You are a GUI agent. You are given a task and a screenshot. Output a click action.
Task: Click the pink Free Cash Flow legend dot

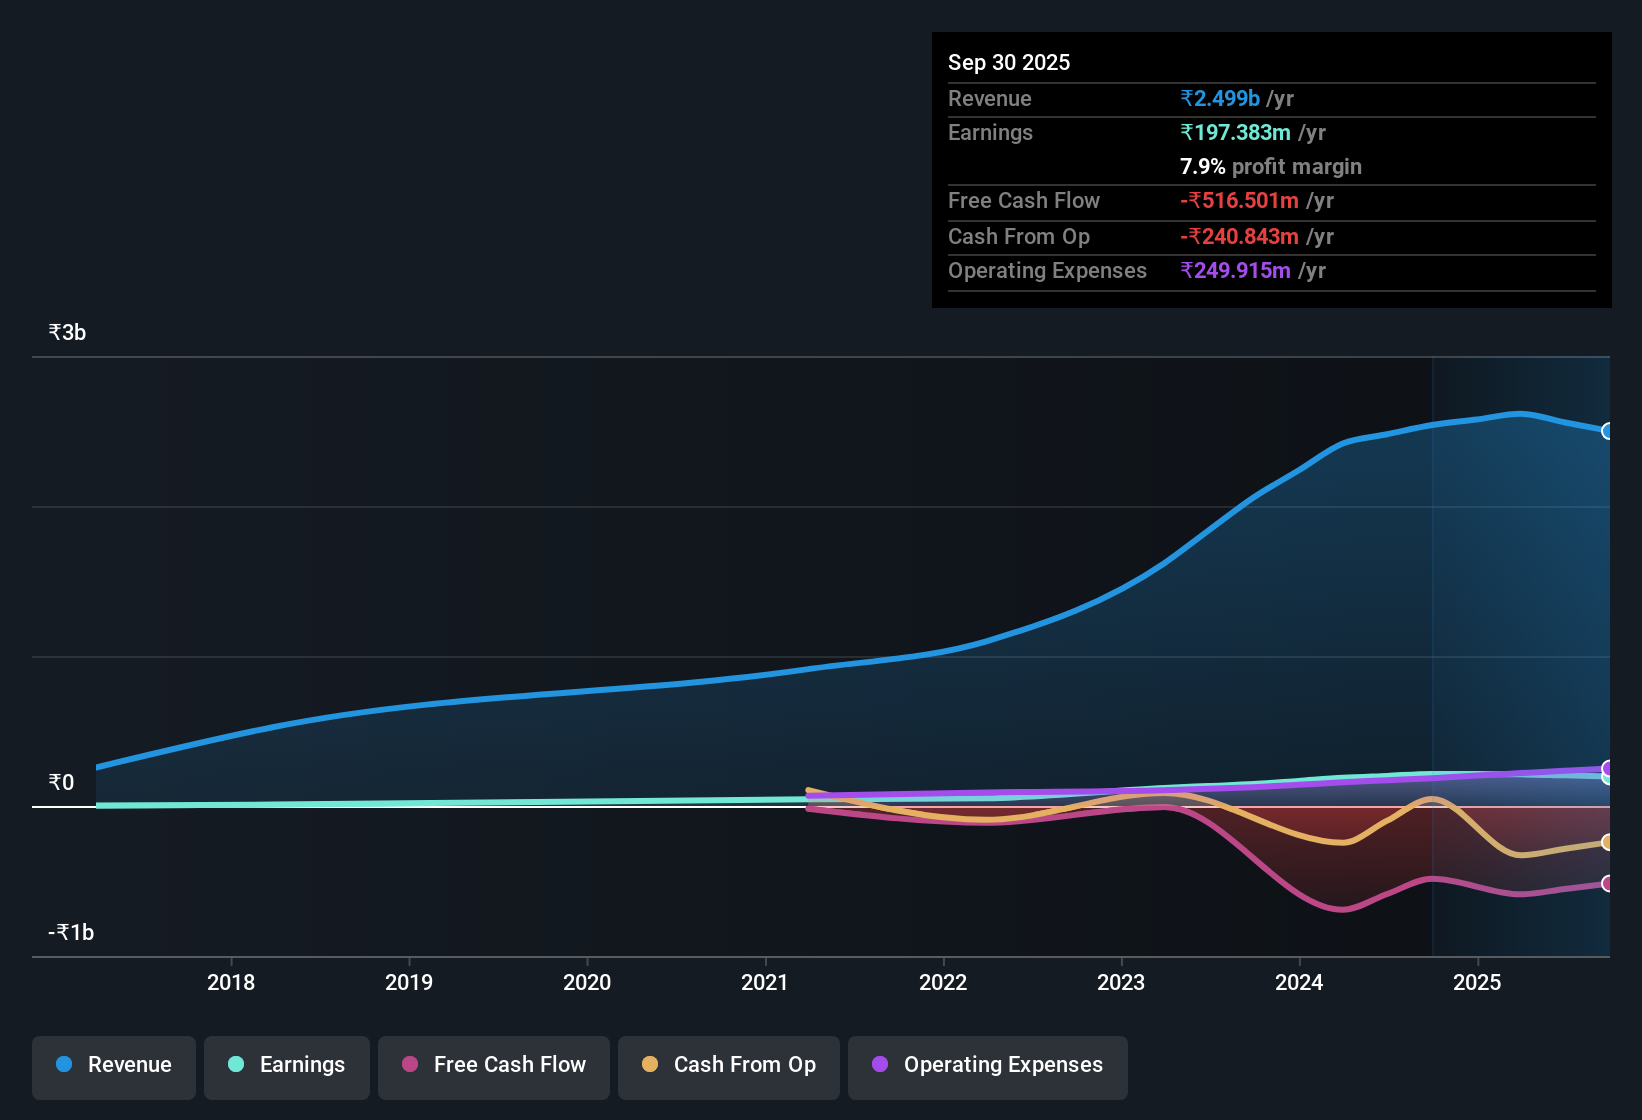[409, 1065]
